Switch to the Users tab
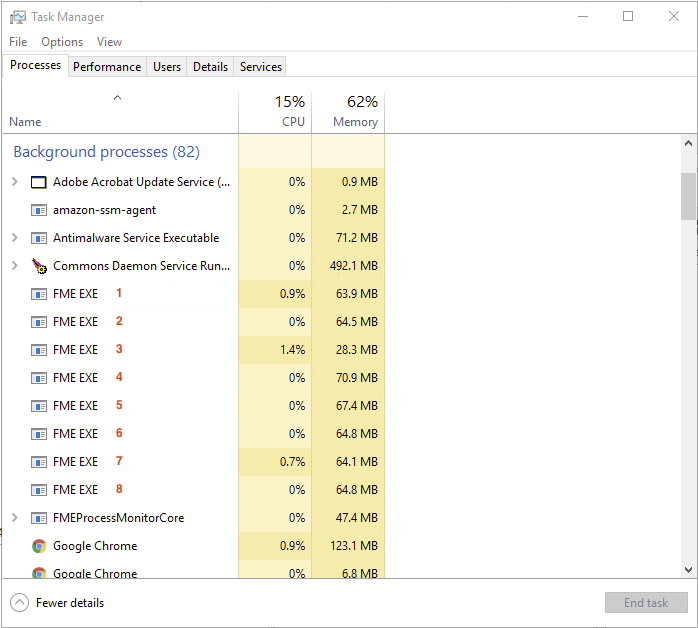Screen dimensions: 698x628 click(167, 67)
